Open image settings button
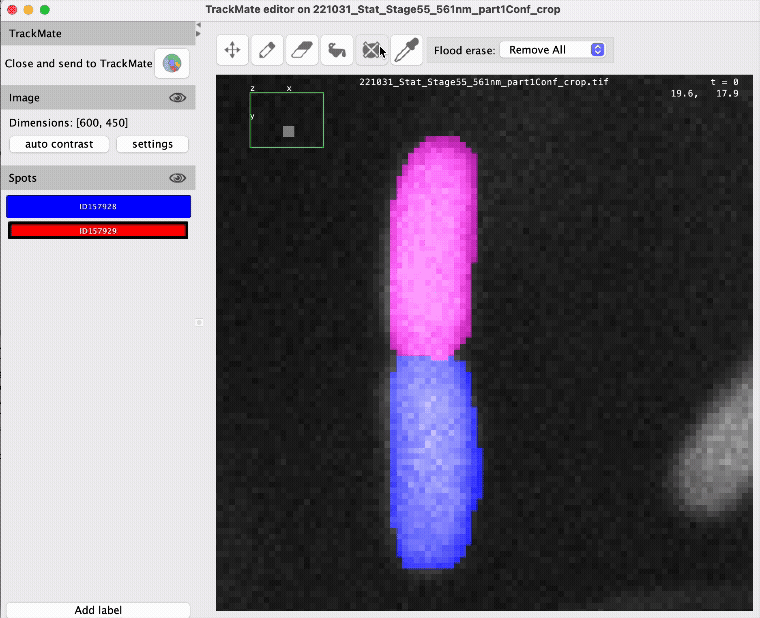 (152, 144)
